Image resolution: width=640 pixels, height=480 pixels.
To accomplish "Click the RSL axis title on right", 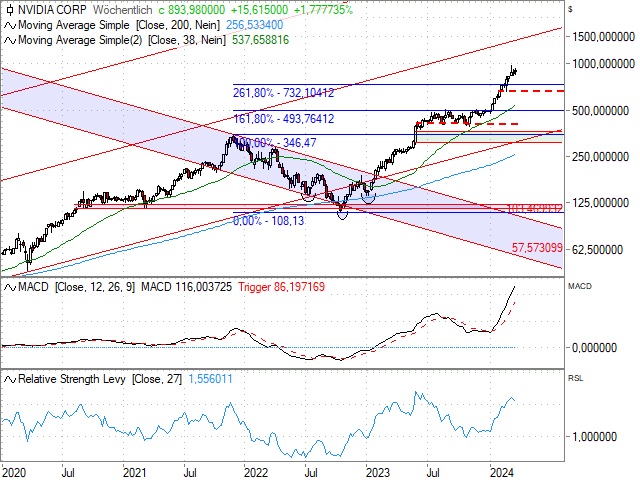I will tap(576, 378).
